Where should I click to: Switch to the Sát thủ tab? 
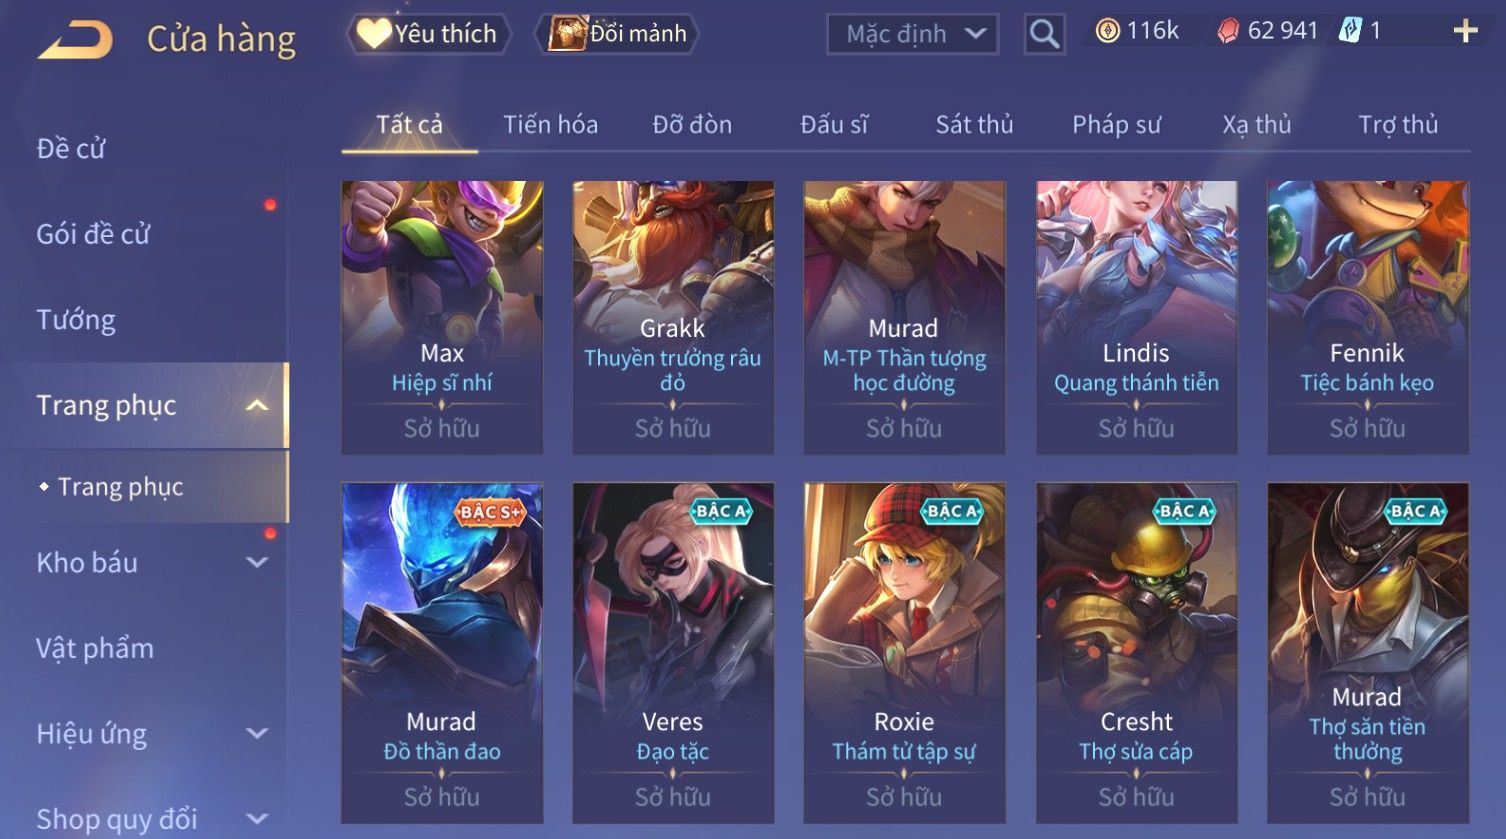point(974,125)
